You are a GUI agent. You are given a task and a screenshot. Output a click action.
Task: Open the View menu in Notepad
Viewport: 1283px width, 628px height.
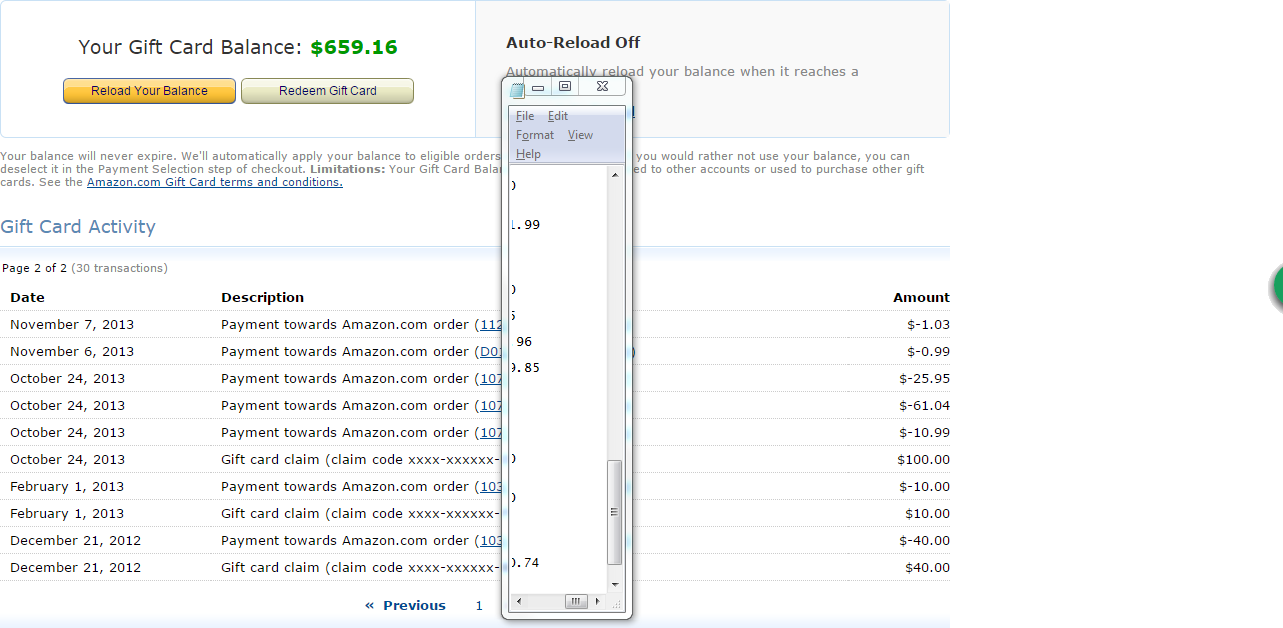[x=580, y=135]
